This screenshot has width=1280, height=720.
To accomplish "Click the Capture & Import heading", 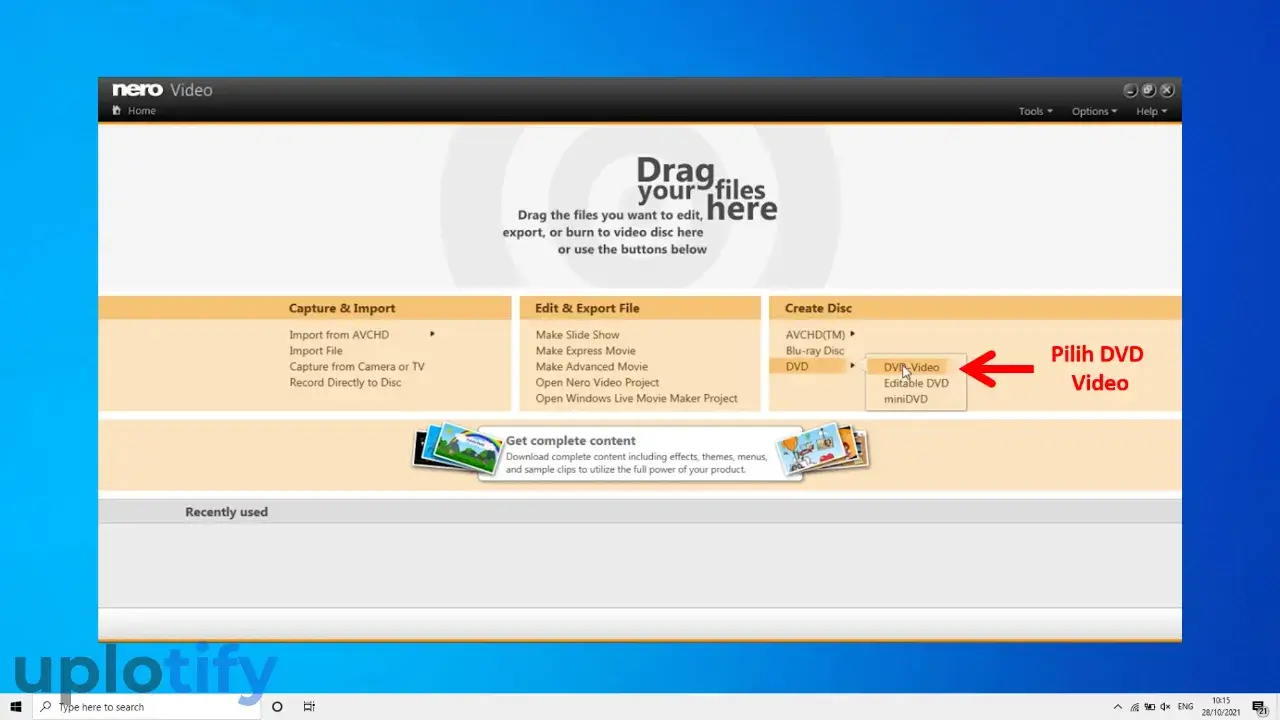I will (x=342, y=308).
